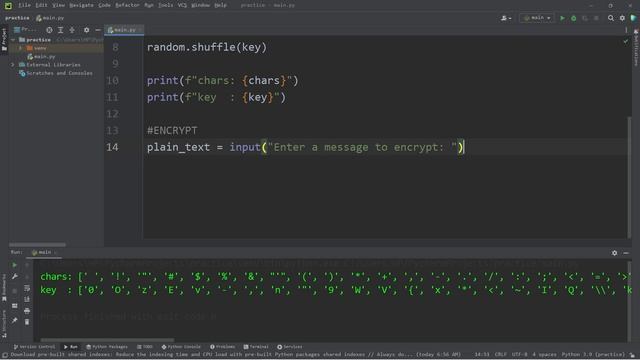This screenshot has height=360, width=640.
Task: Toggle the Structure side tab
Action: pyautogui.click(x=4, y=324)
